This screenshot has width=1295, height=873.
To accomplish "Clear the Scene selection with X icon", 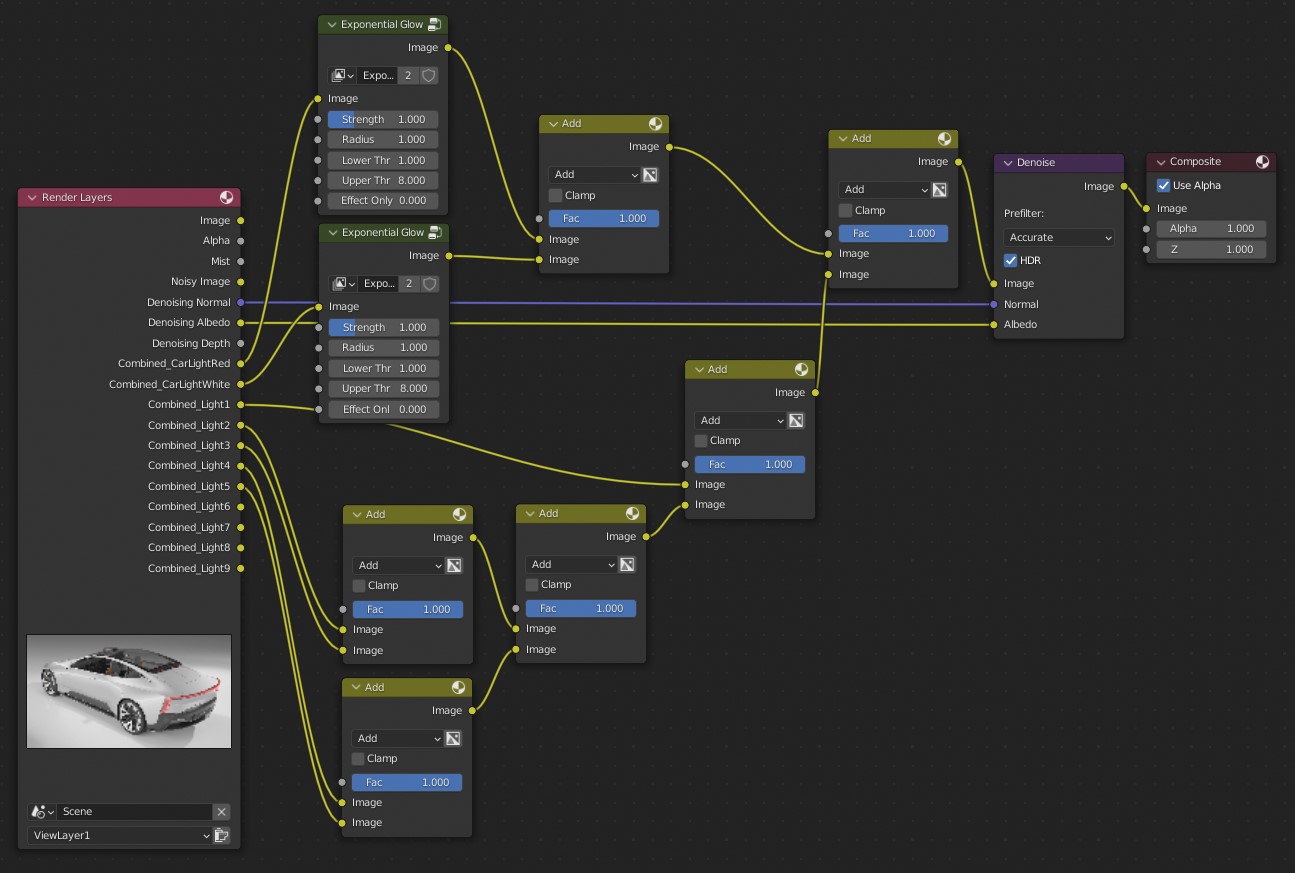I will pos(222,812).
